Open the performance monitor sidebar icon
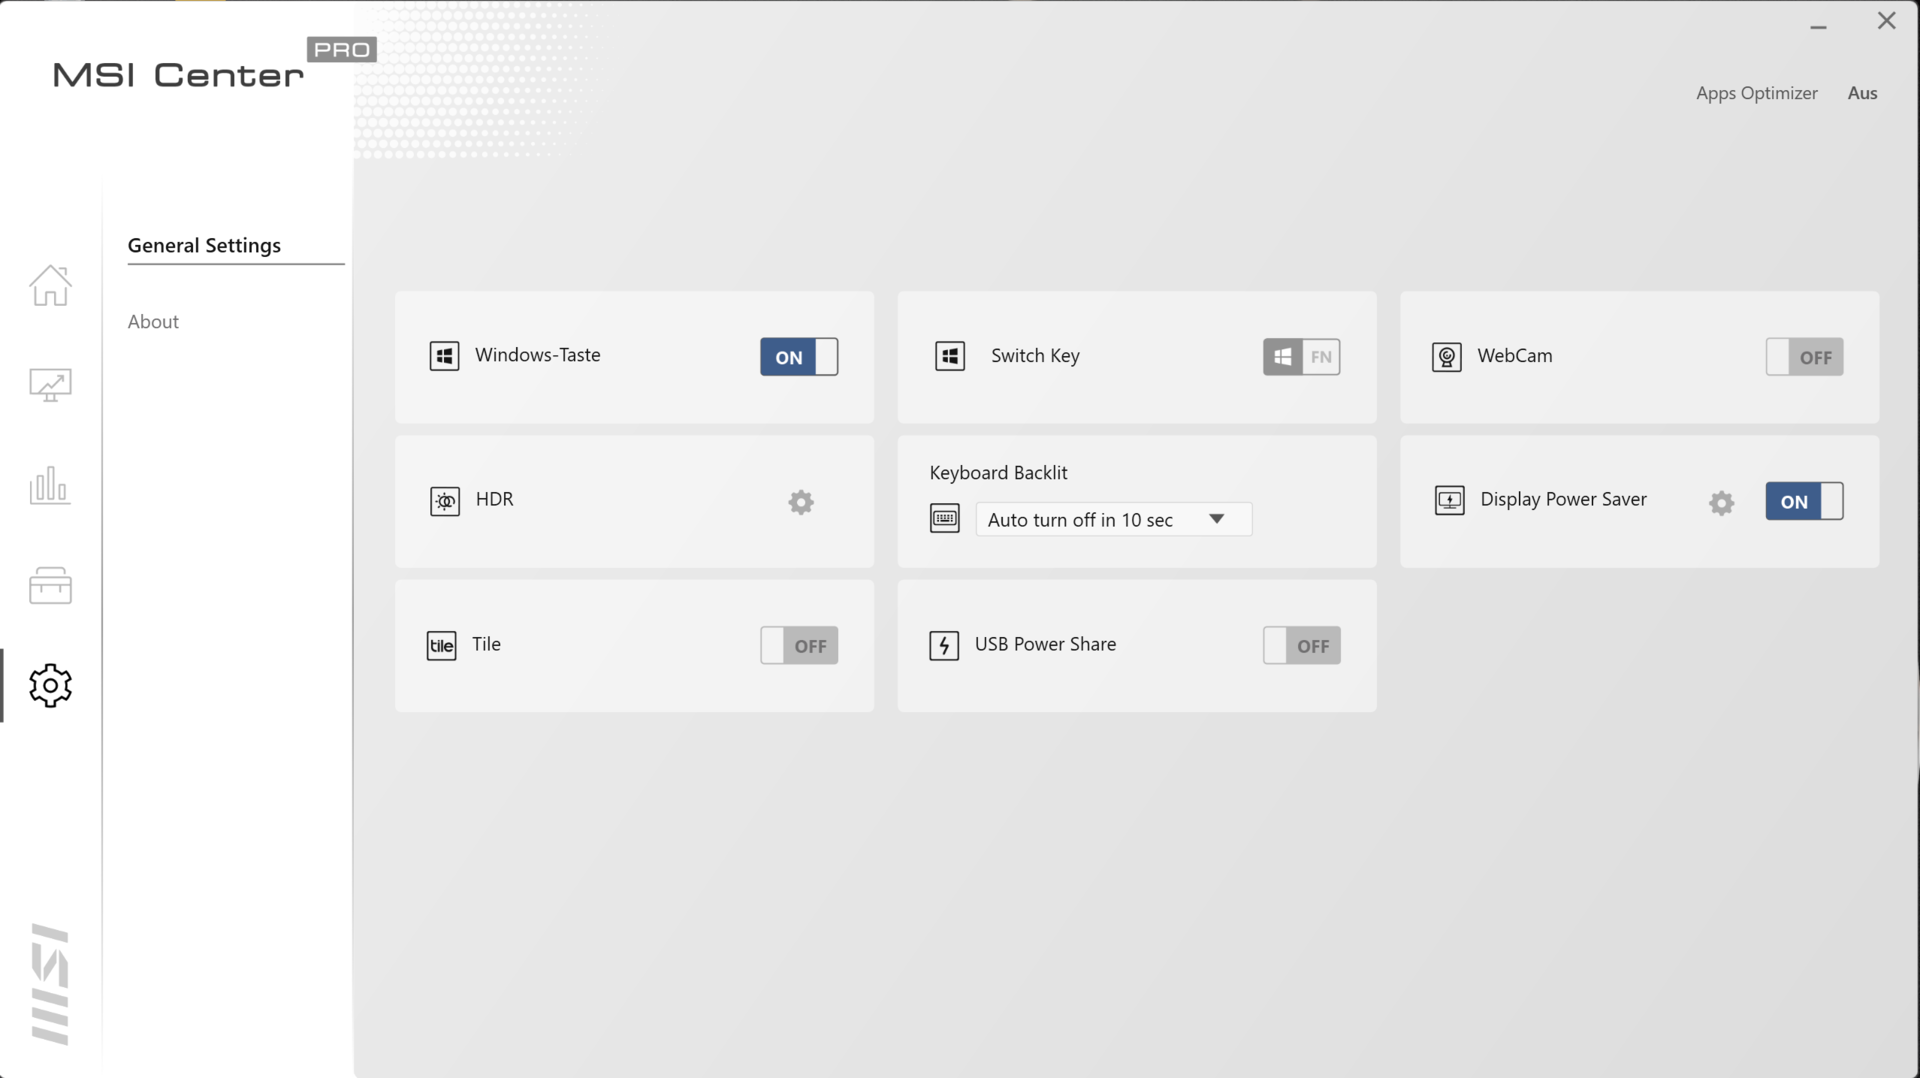 coord(50,385)
